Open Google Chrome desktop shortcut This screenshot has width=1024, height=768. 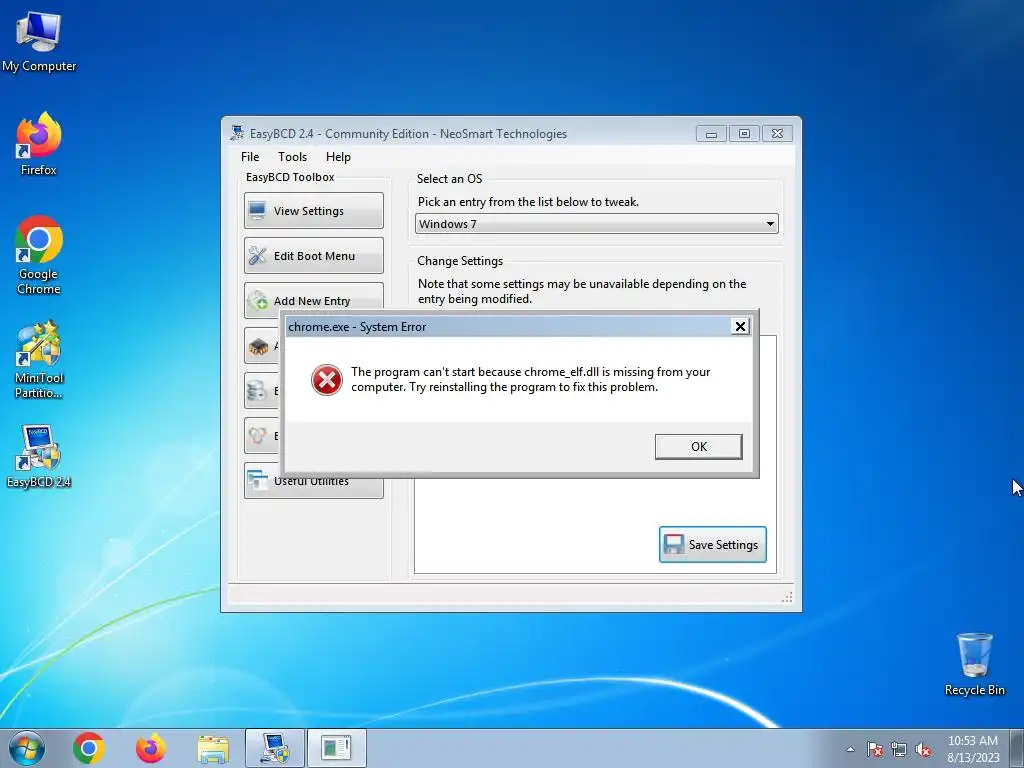pyautogui.click(x=39, y=255)
